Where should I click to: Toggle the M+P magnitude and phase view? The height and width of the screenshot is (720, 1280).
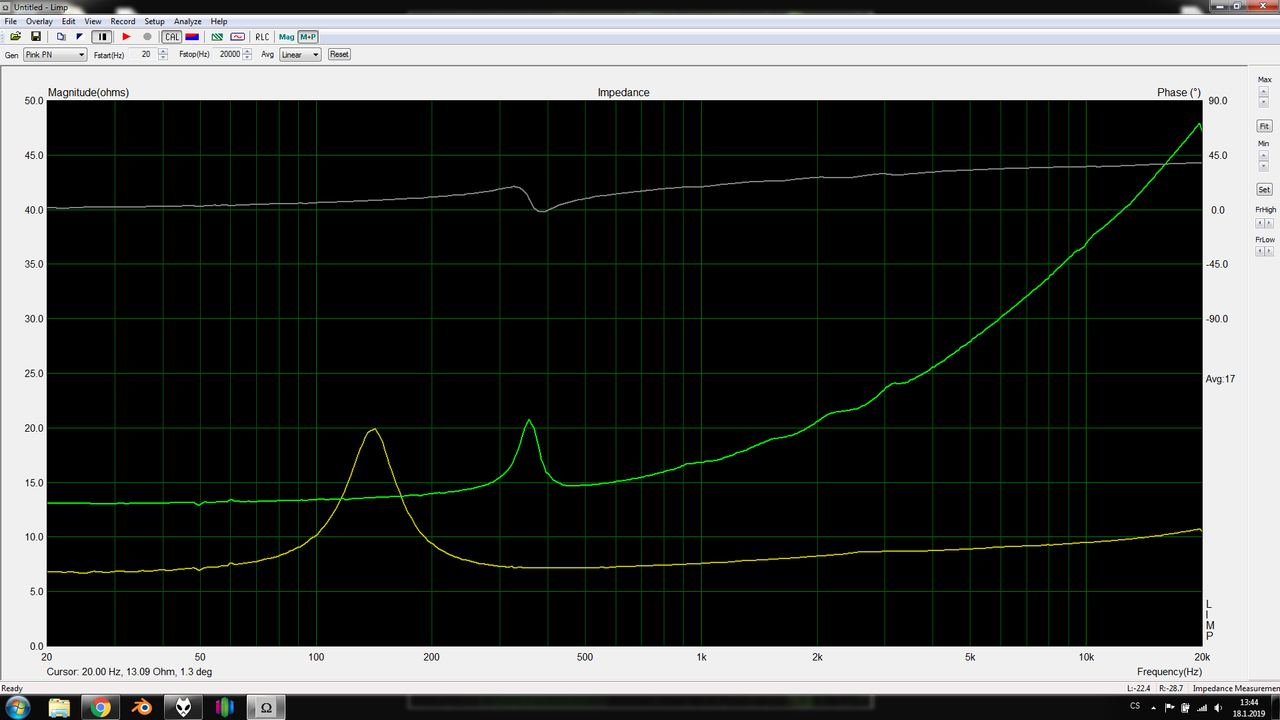click(x=307, y=37)
